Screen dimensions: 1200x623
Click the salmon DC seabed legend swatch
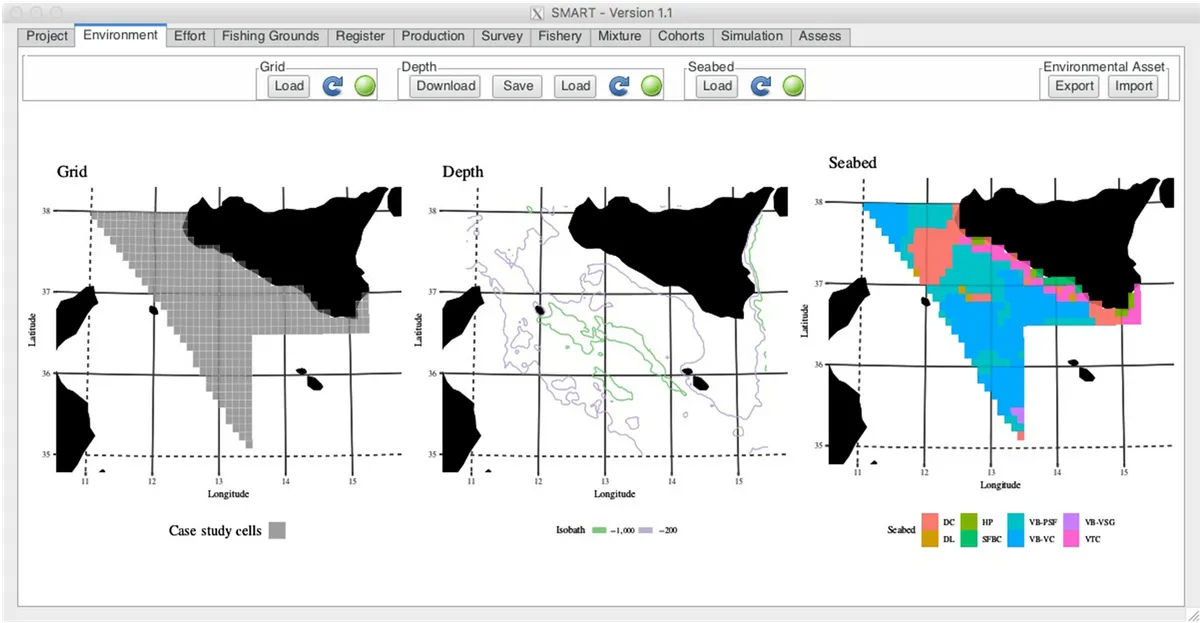[929, 522]
